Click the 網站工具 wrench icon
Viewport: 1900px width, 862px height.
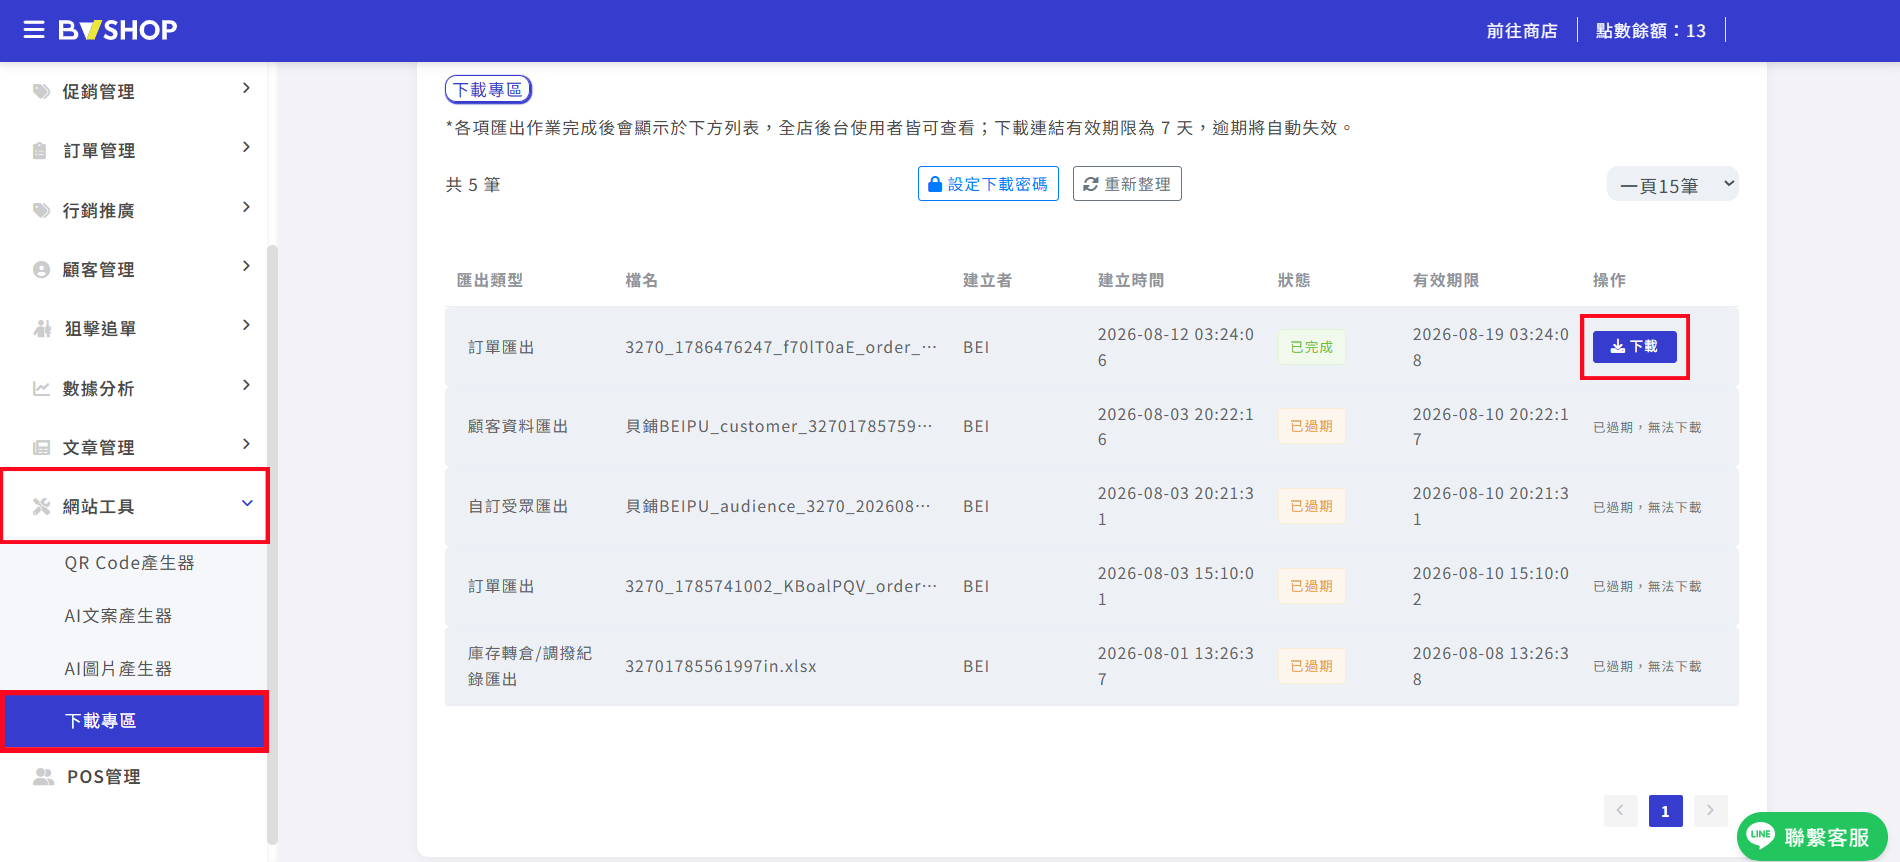pos(41,506)
